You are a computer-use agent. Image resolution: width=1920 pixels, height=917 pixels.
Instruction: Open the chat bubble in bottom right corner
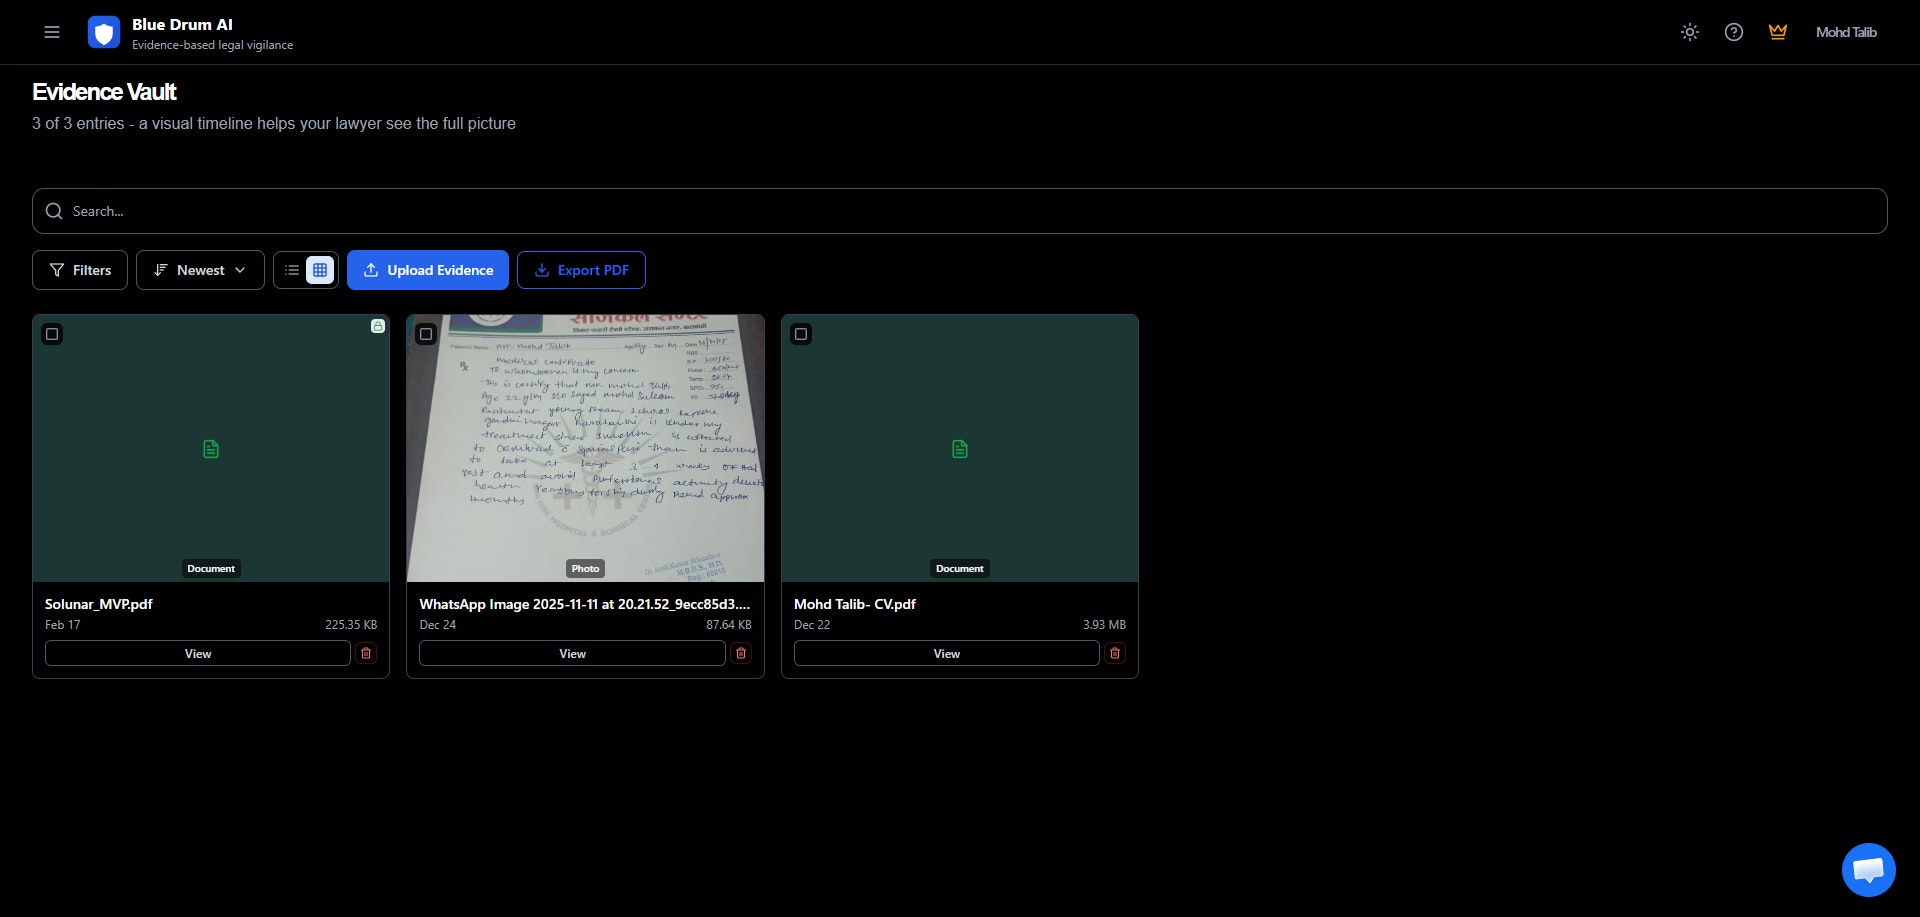point(1868,869)
